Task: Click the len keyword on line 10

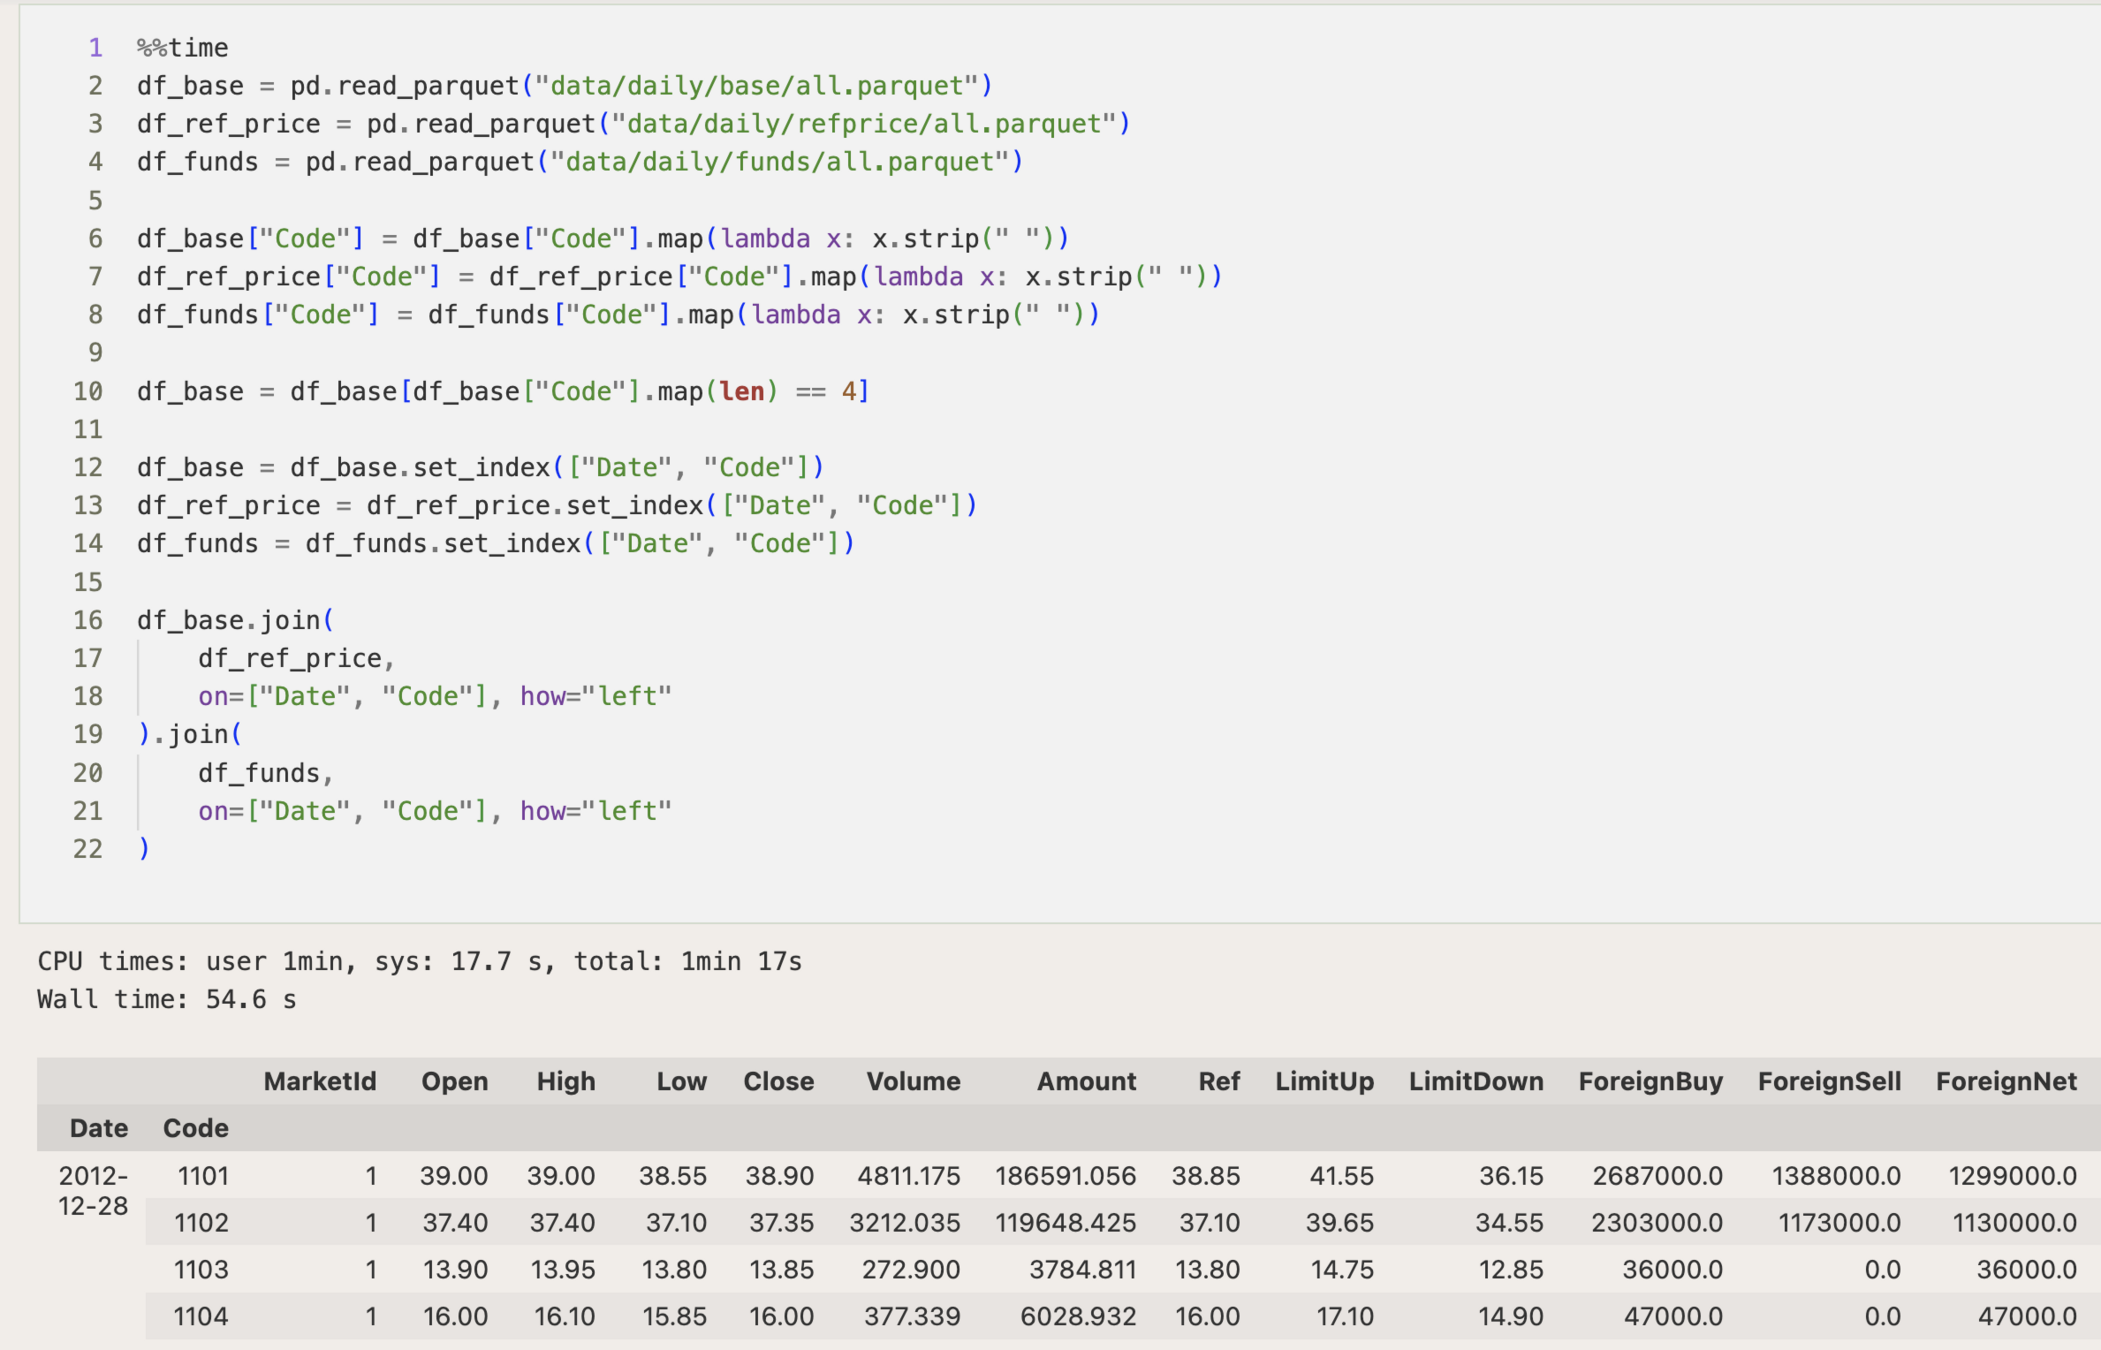Action: point(741,391)
